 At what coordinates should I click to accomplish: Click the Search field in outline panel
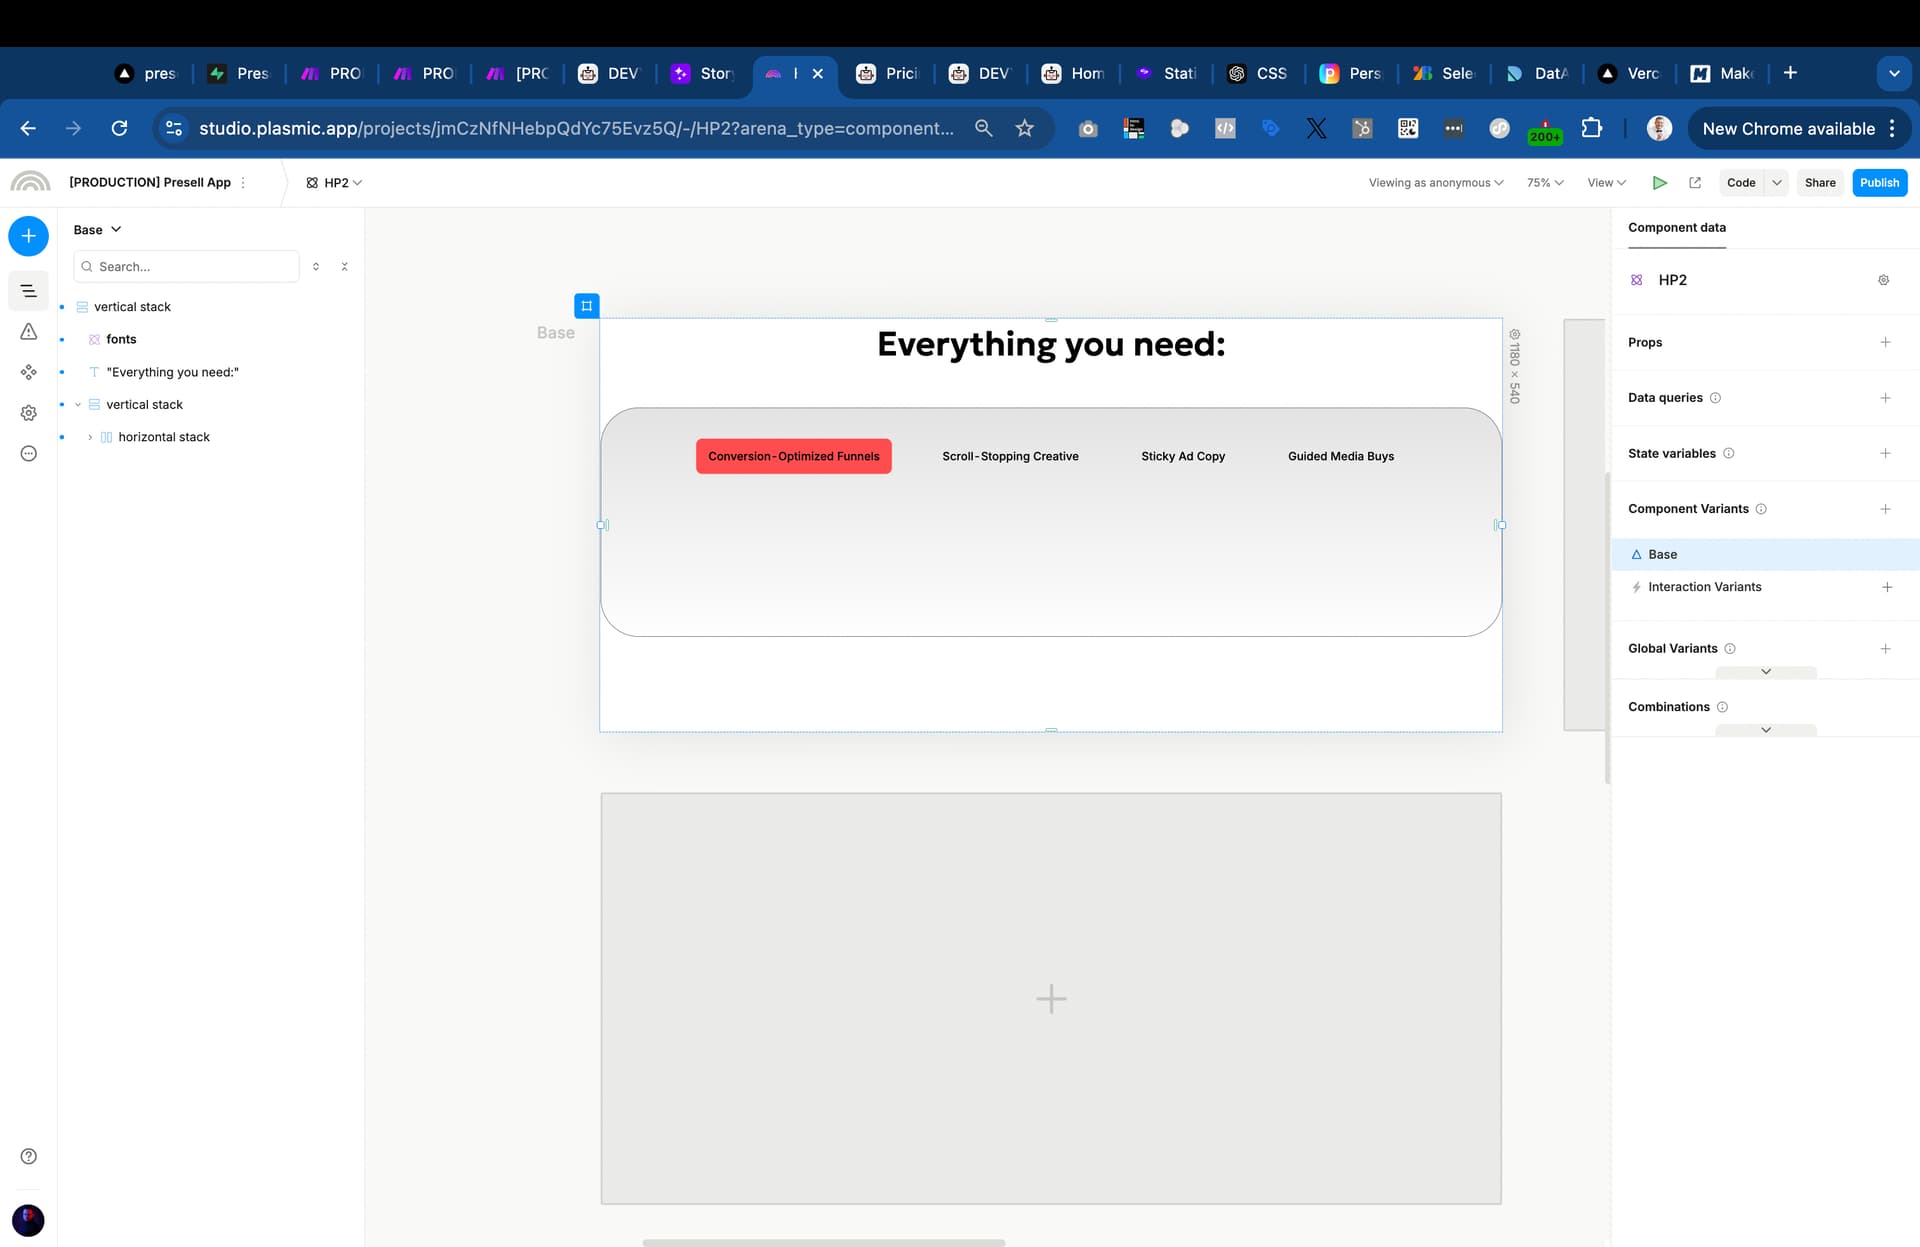point(190,267)
